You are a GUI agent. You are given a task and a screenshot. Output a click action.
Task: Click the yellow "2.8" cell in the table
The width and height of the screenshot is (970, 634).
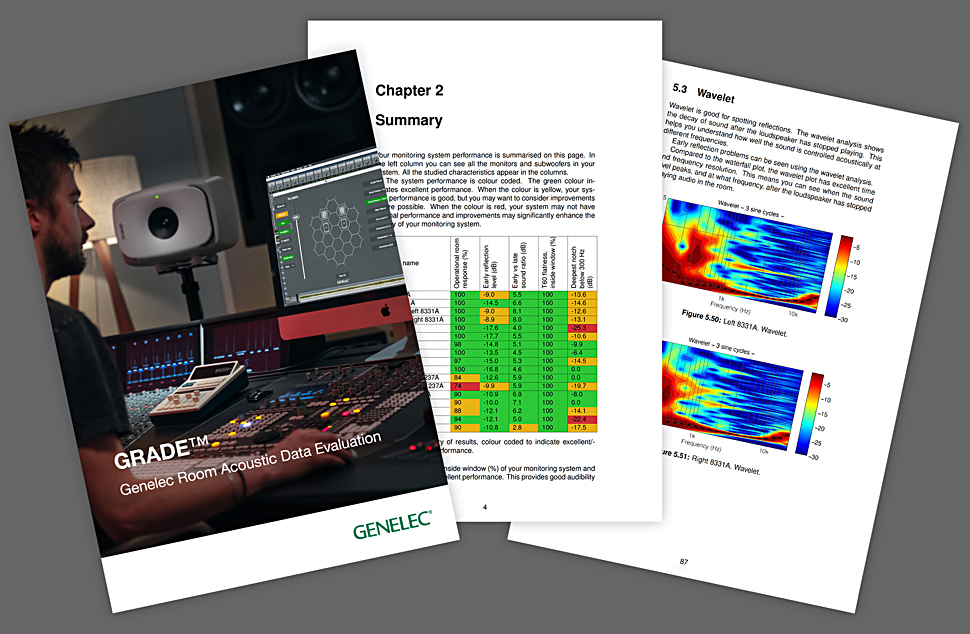(x=523, y=427)
